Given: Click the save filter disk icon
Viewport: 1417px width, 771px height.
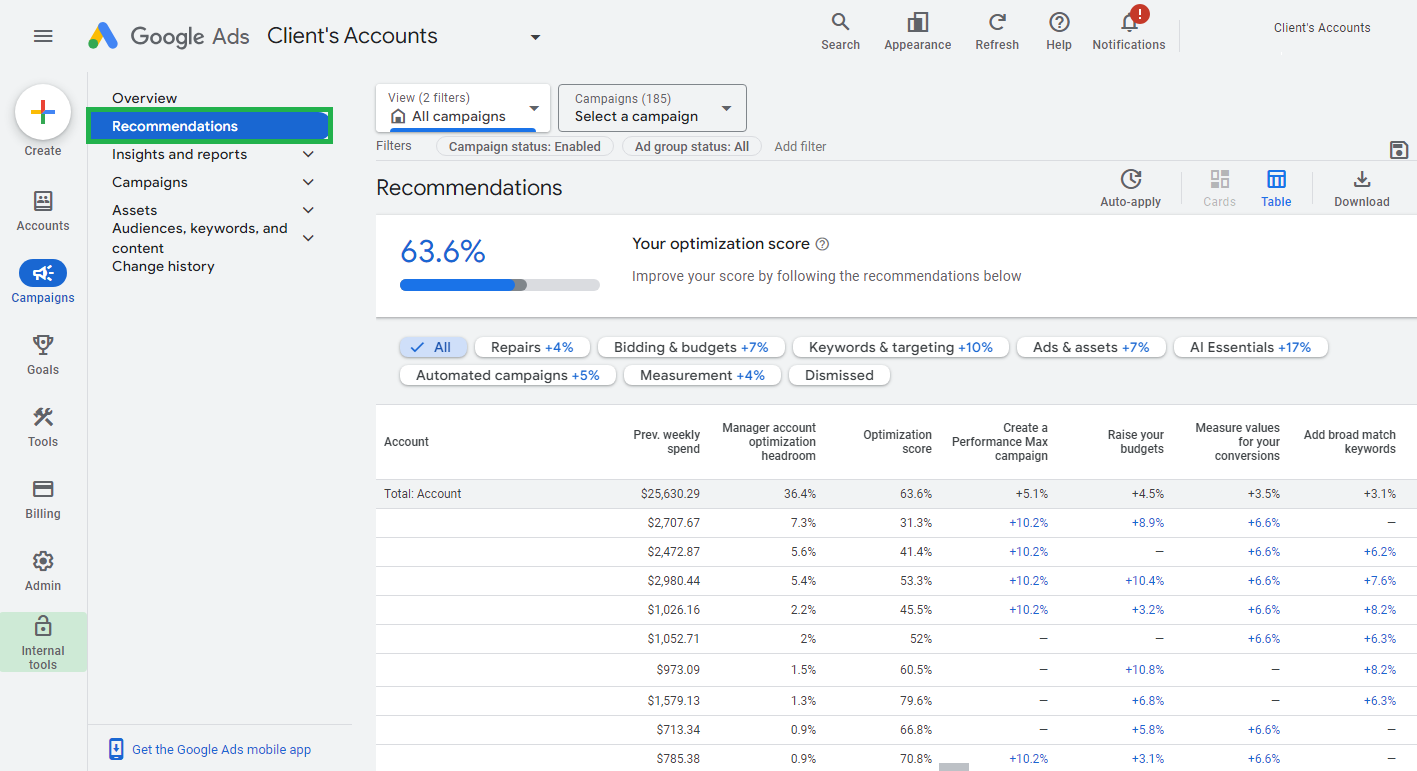Looking at the screenshot, I should 1399,150.
